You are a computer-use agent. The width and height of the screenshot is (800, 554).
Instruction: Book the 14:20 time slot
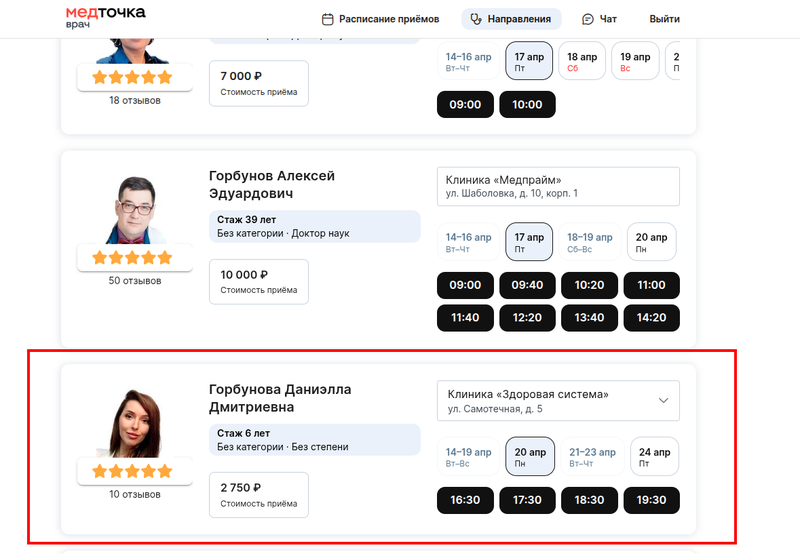click(x=652, y=318)
